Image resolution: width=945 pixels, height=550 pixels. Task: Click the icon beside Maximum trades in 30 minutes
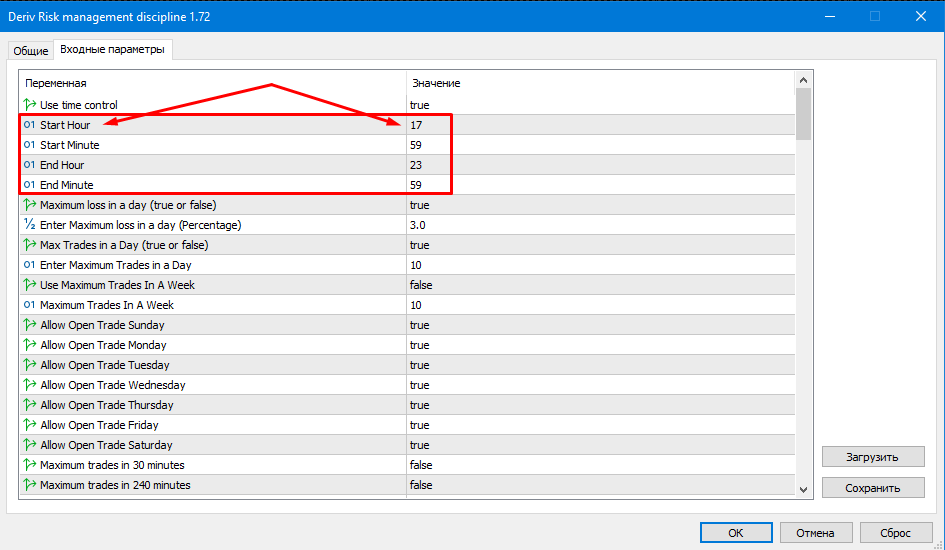(30, 464)
